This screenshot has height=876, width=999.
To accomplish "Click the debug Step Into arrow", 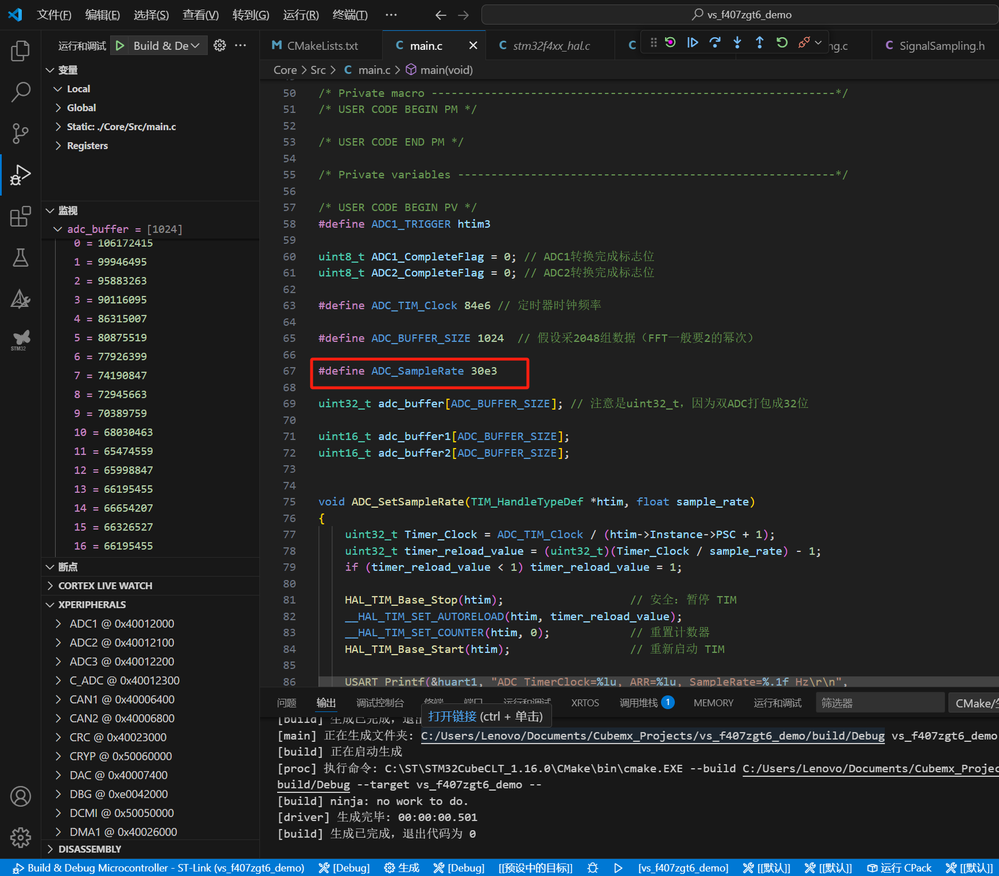I will point(737,43).
